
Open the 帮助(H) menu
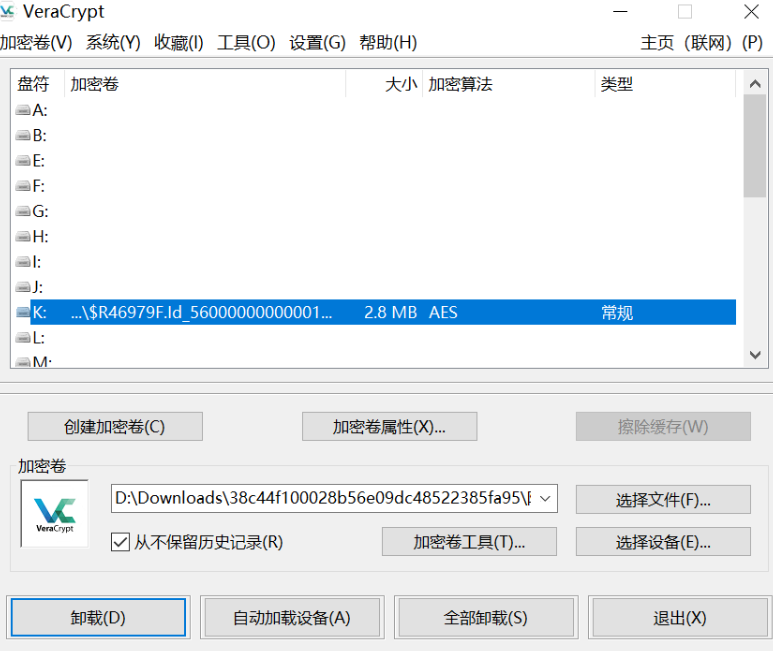(x=388, y=43)
